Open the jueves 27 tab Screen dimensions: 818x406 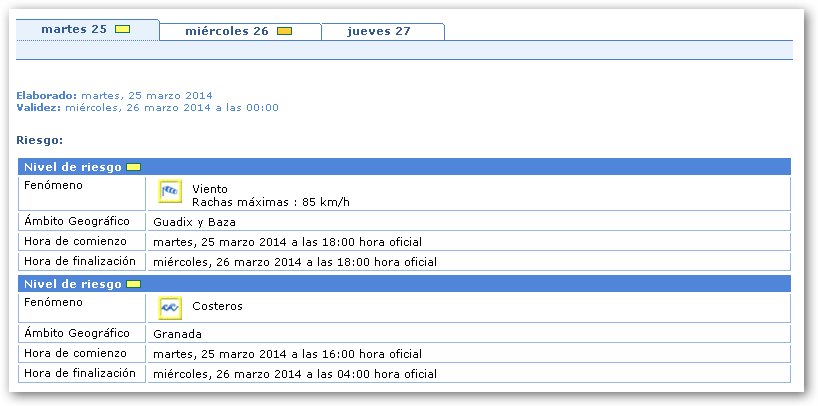tap(379, 31)
